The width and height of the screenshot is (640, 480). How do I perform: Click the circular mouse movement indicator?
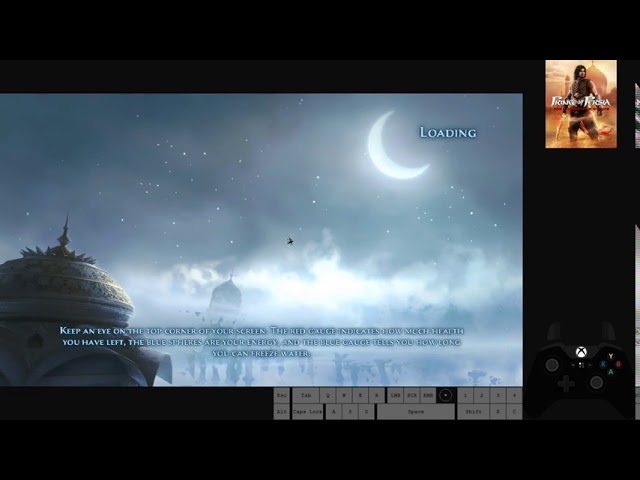[x=445, y=395]
